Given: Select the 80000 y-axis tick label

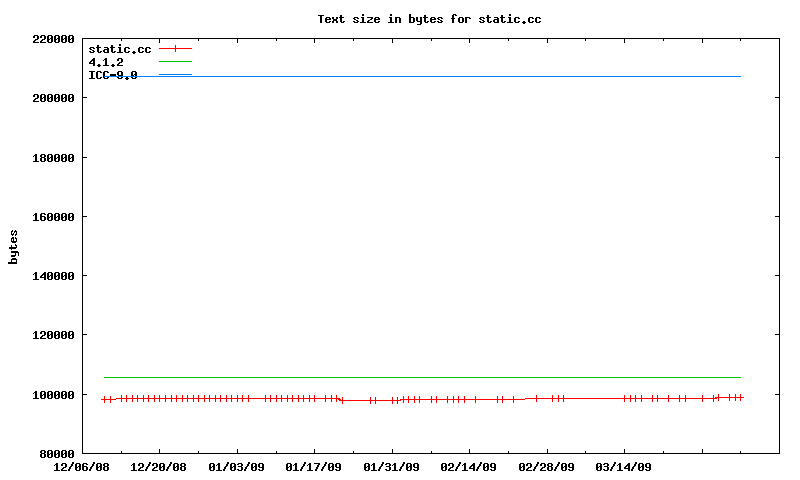Looking at the screenshot, I should click(x=57, y=453).
